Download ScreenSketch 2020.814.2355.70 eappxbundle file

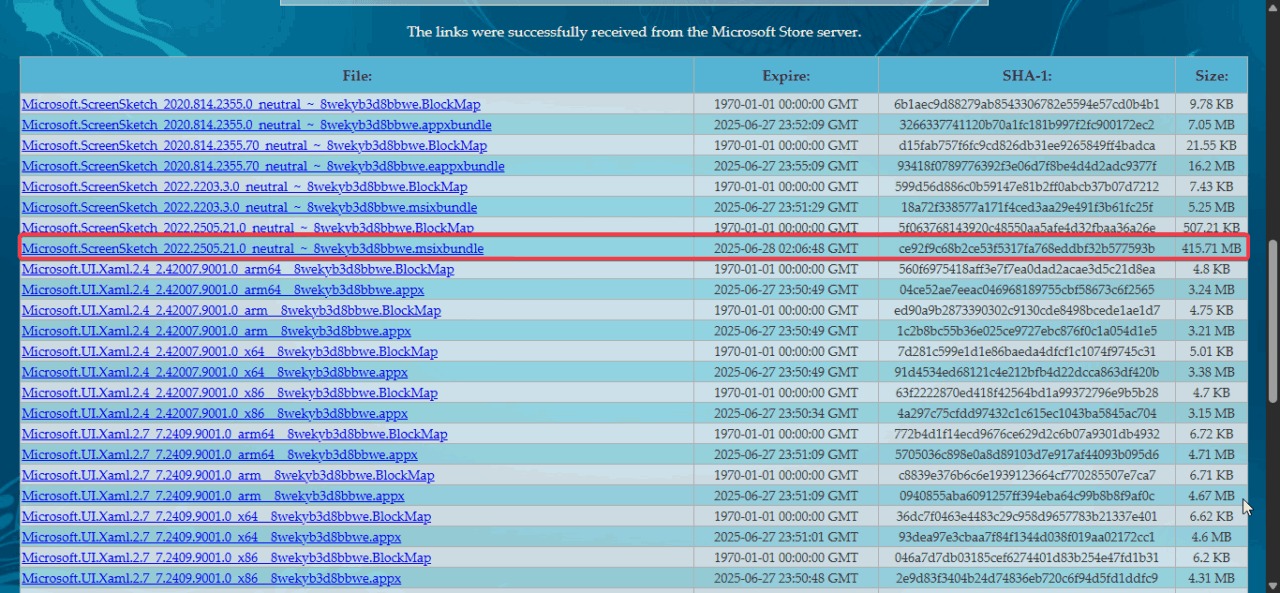point(263,166)
